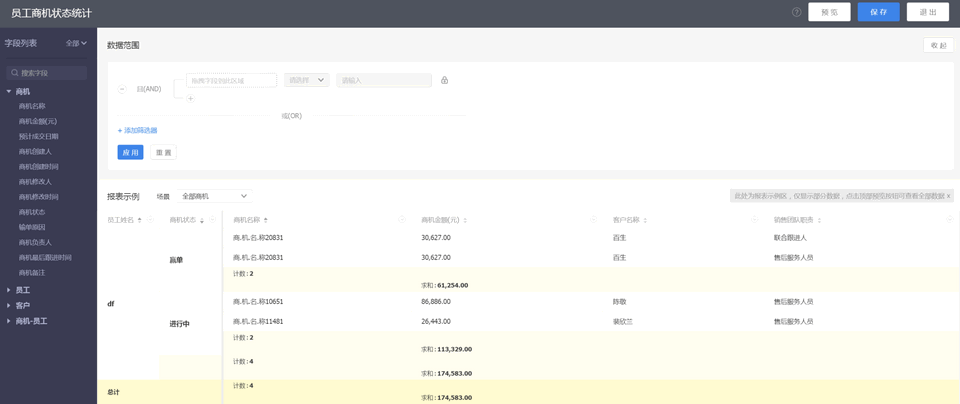Select the 商机负责人 field

[35, 242]
